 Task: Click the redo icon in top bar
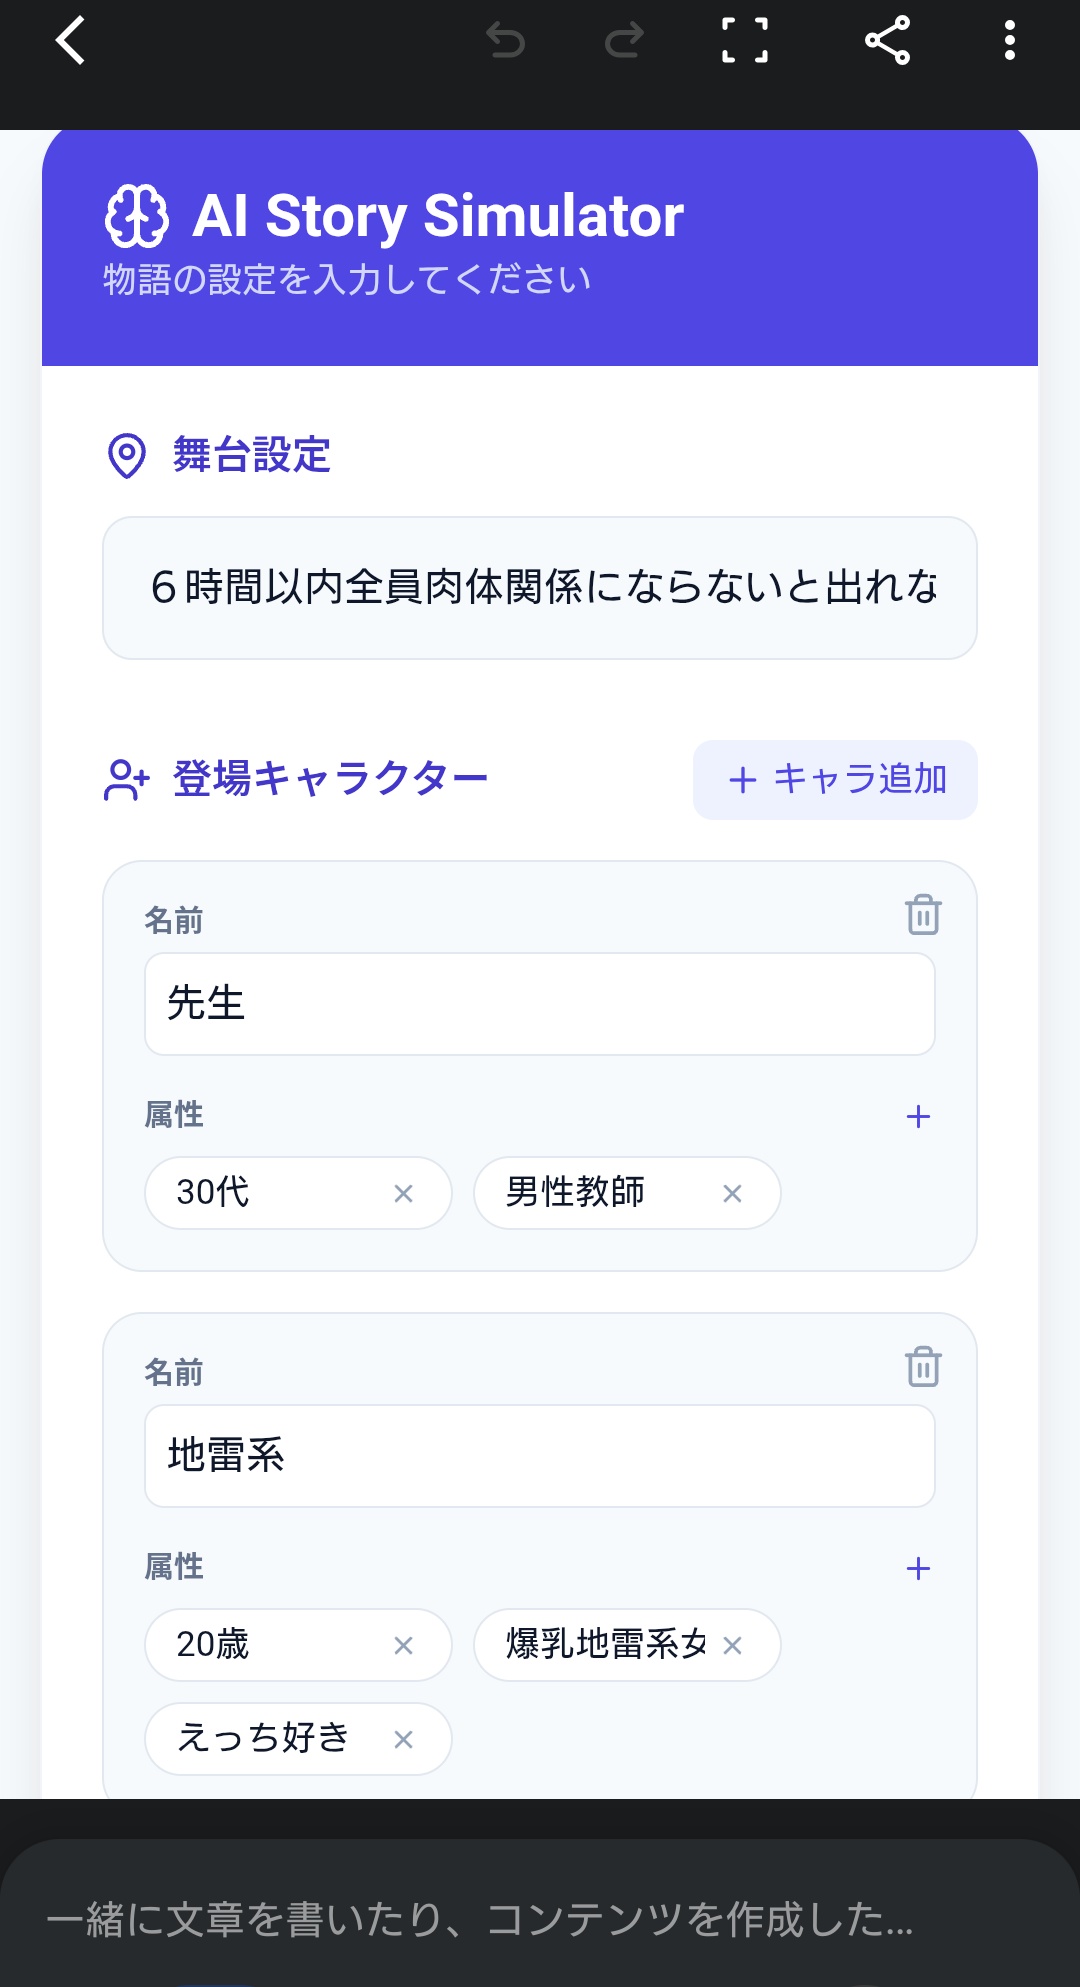(624, 41)
